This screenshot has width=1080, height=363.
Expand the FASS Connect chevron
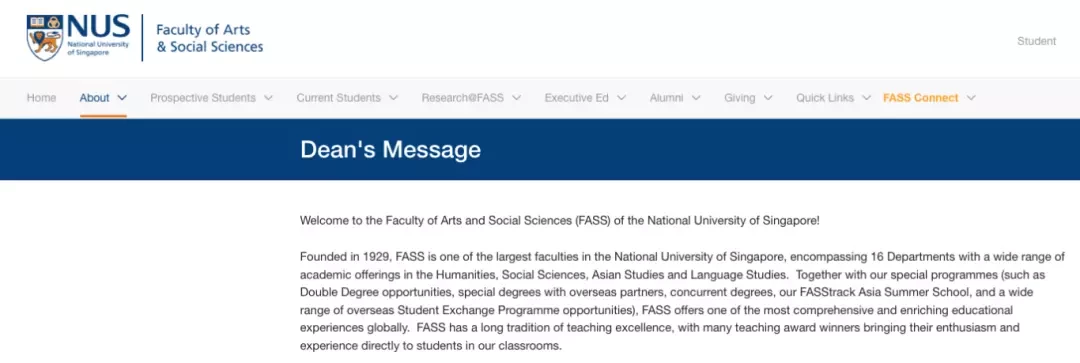pos(970,98)
